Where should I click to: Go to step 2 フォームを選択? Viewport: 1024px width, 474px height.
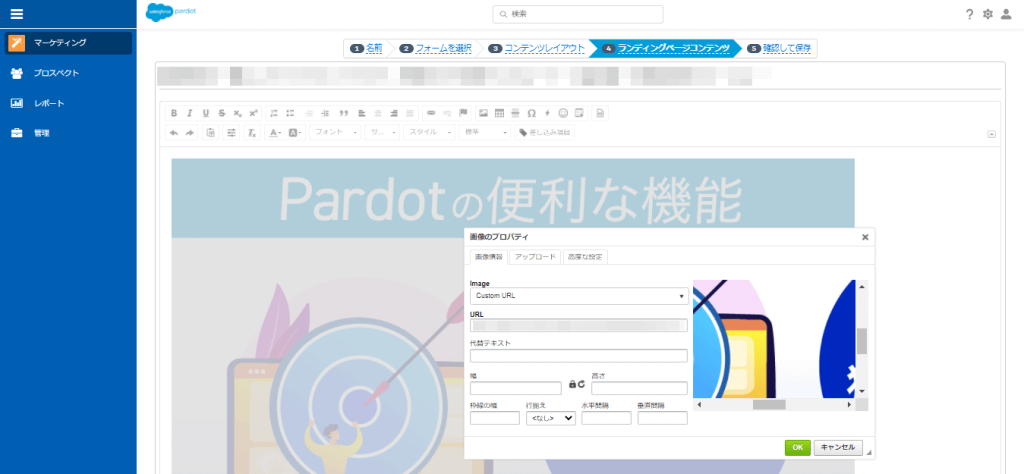coord(436,48)
